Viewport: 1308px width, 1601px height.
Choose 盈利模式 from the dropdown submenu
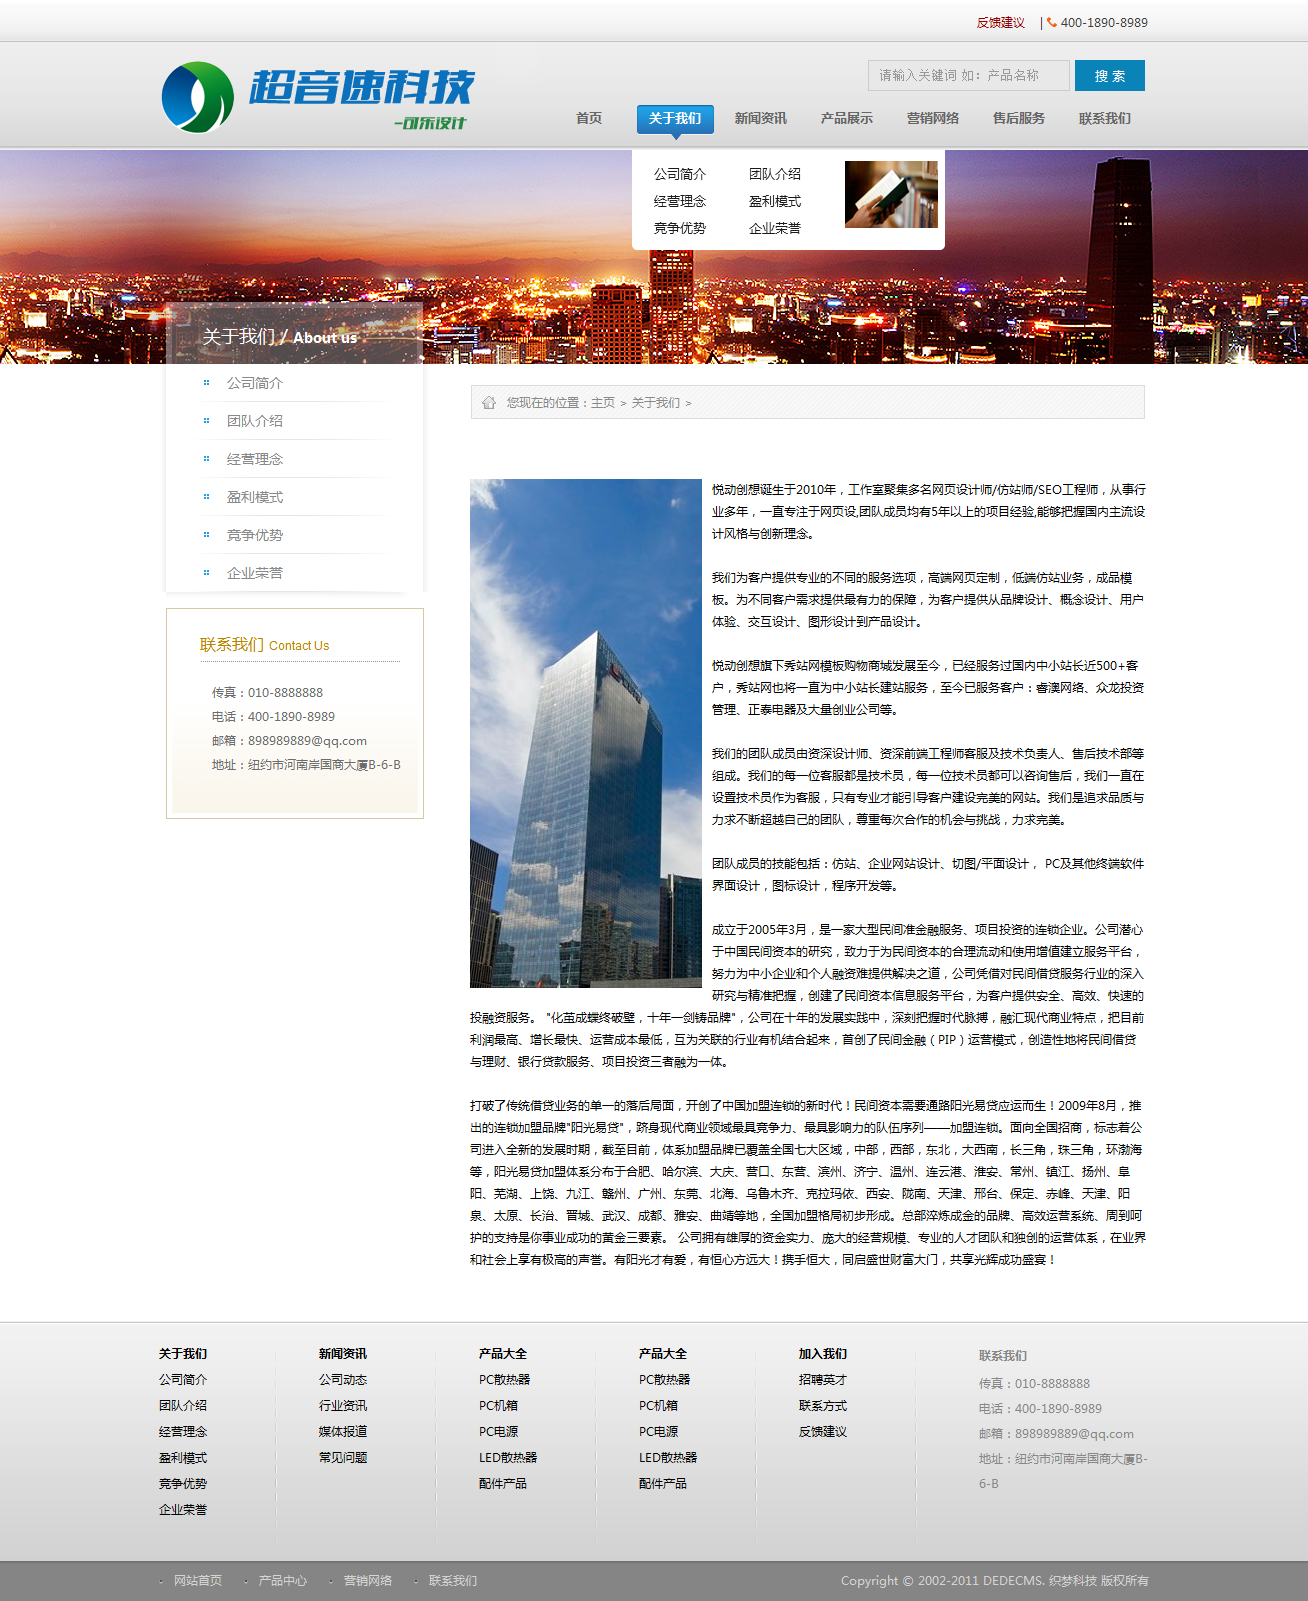point(775,201)
